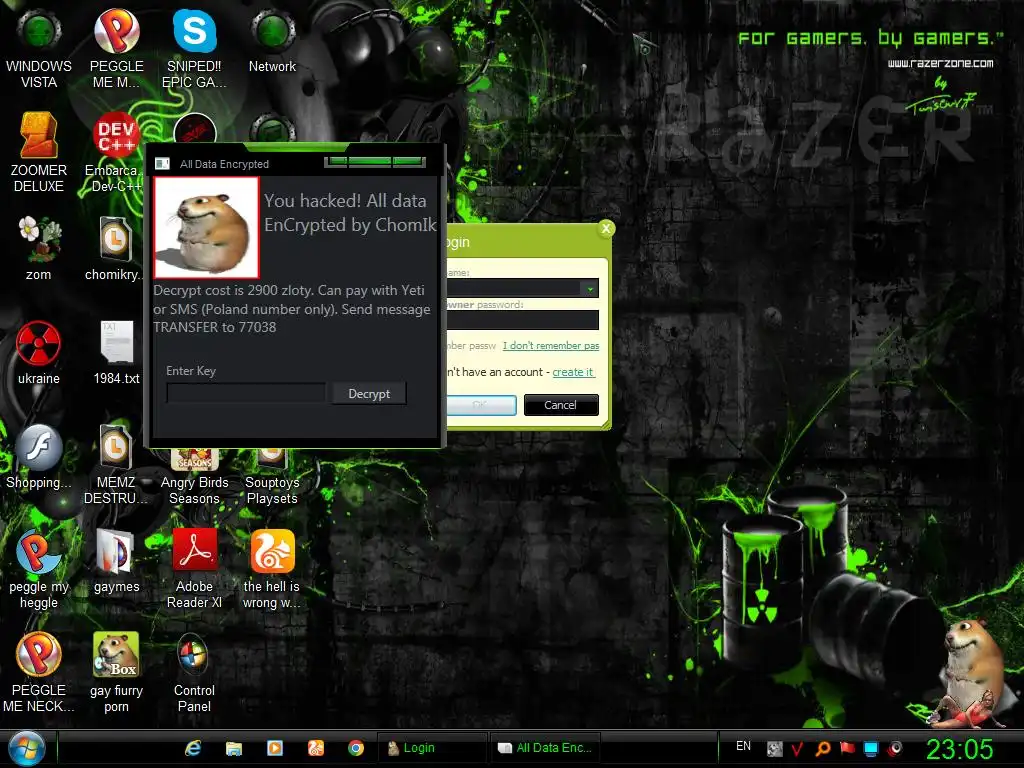
Task: Close the Login window with the X
Action: tap(606, 228)
